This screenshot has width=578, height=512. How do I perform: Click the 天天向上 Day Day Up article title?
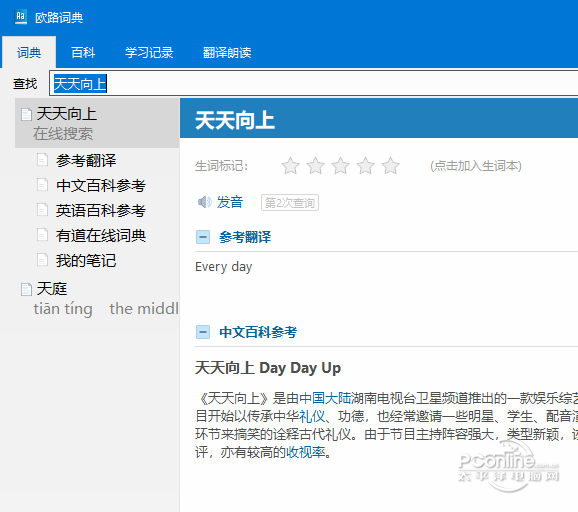click(x=268, y=368)
